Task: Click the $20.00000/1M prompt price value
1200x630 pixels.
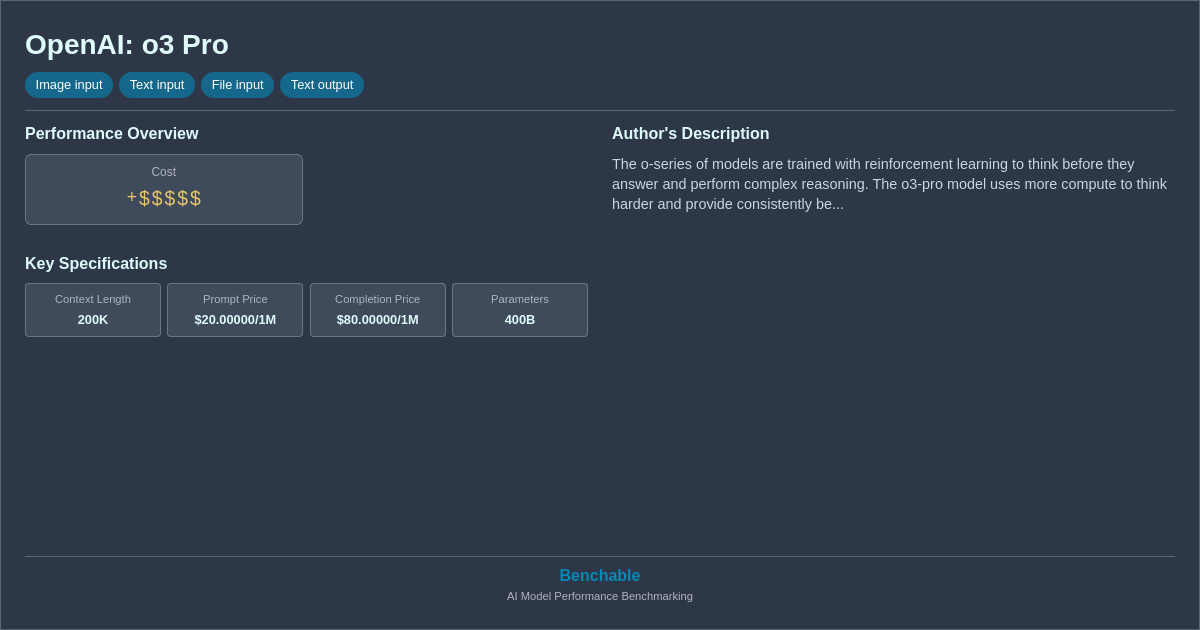Action: [234, 319]
